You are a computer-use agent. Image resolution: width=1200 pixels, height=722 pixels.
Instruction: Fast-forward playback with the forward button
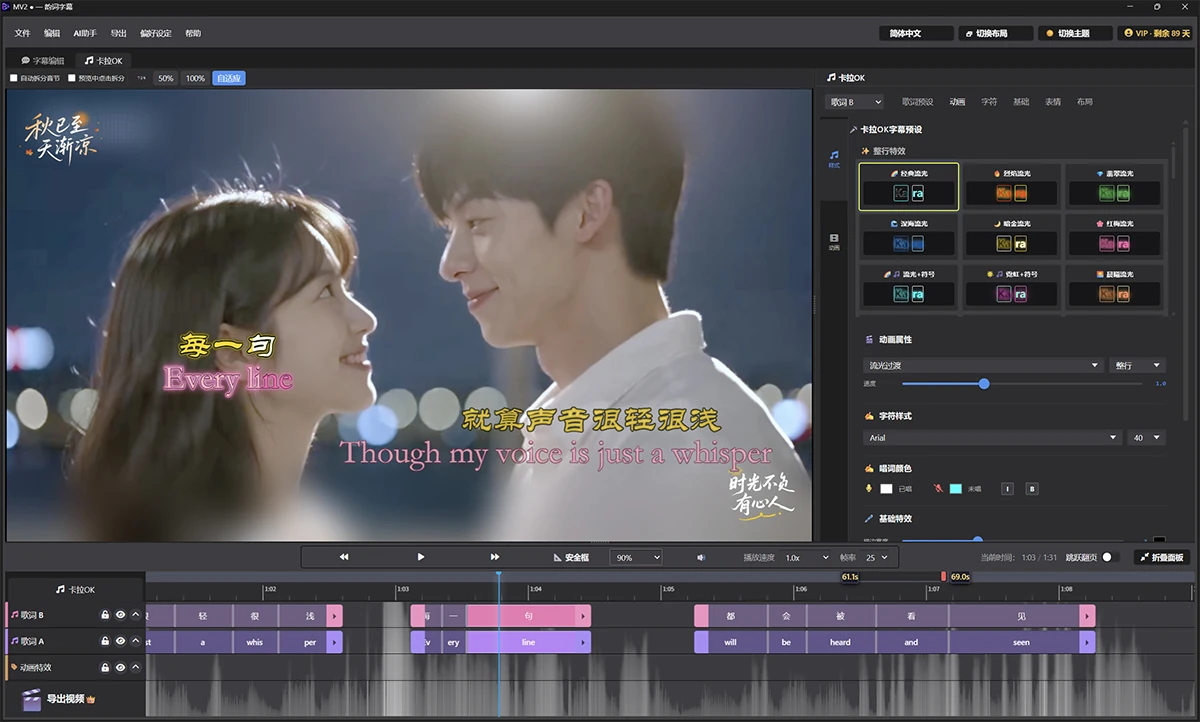pyautogui.click(x=495, y=557)
